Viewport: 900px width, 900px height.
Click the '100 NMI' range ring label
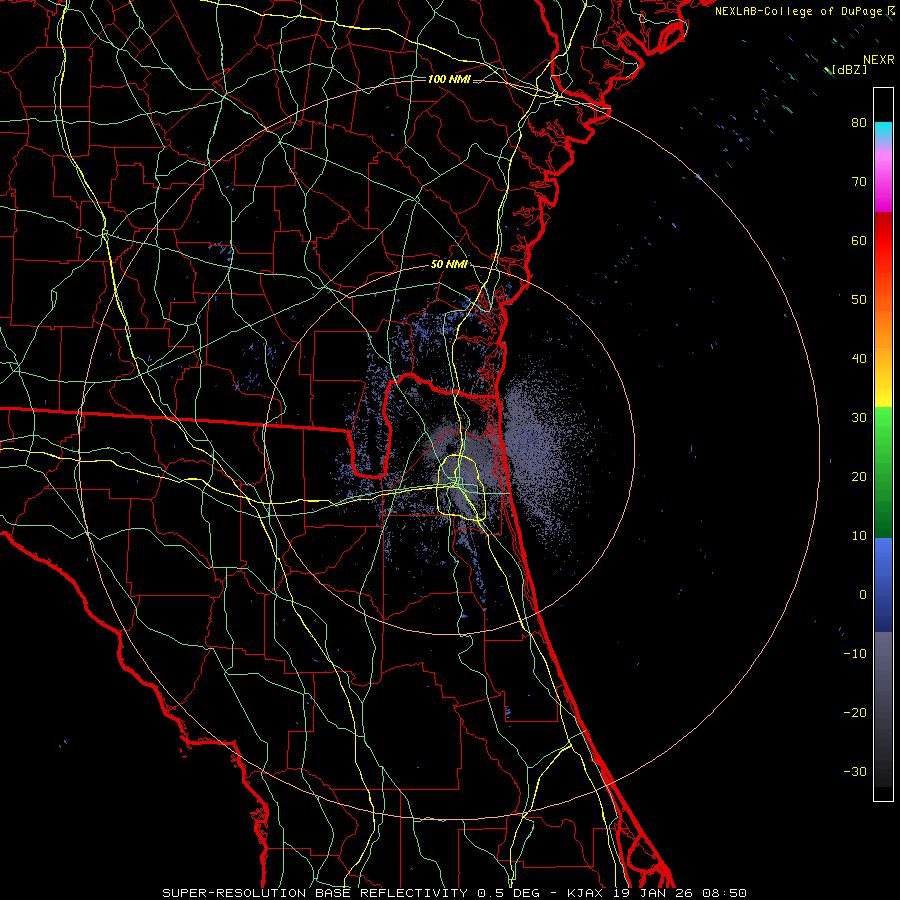point(449,79)
